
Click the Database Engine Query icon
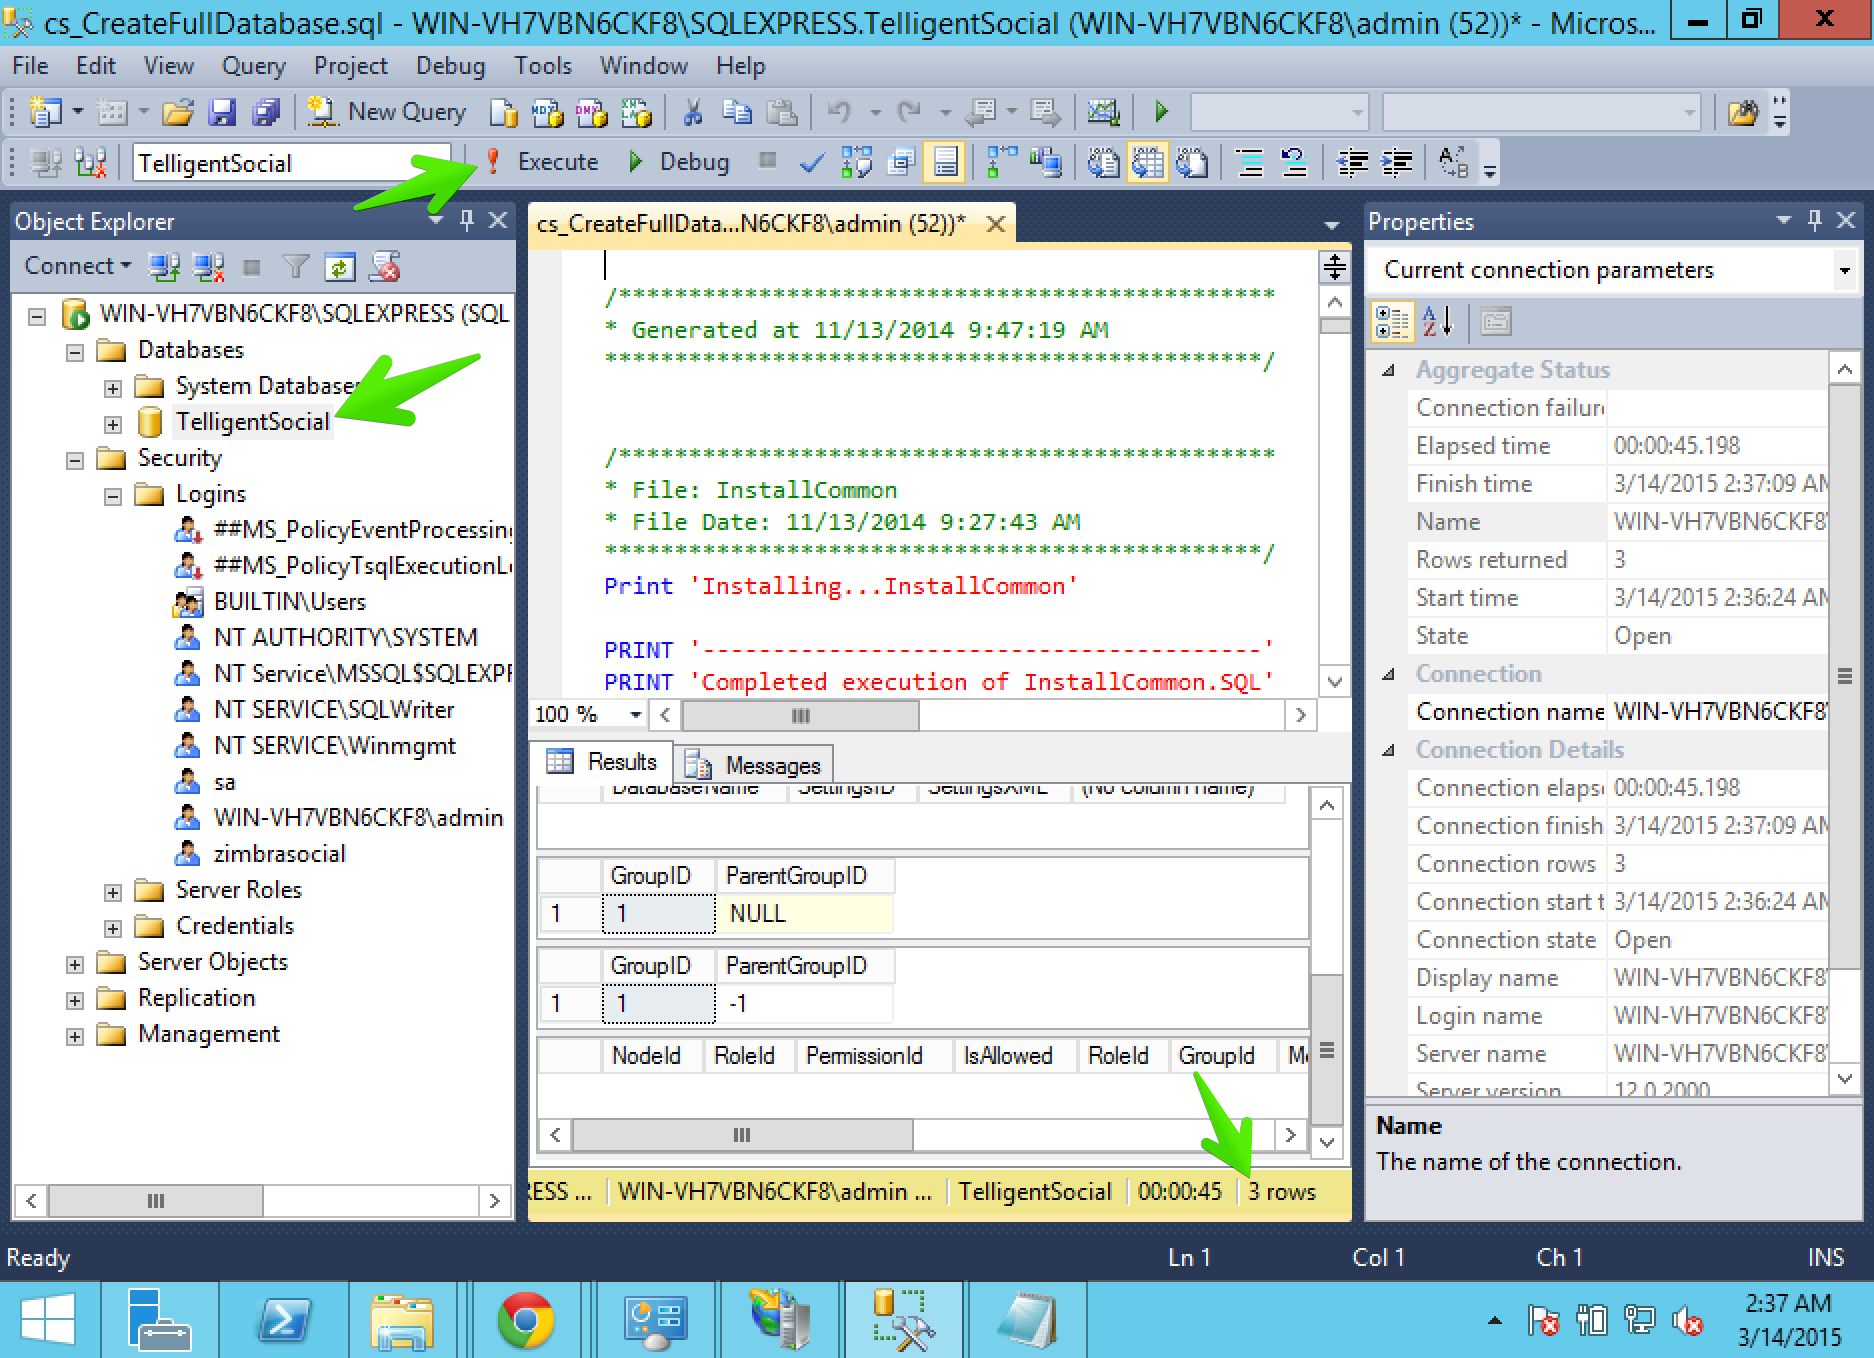coord(503,112)
